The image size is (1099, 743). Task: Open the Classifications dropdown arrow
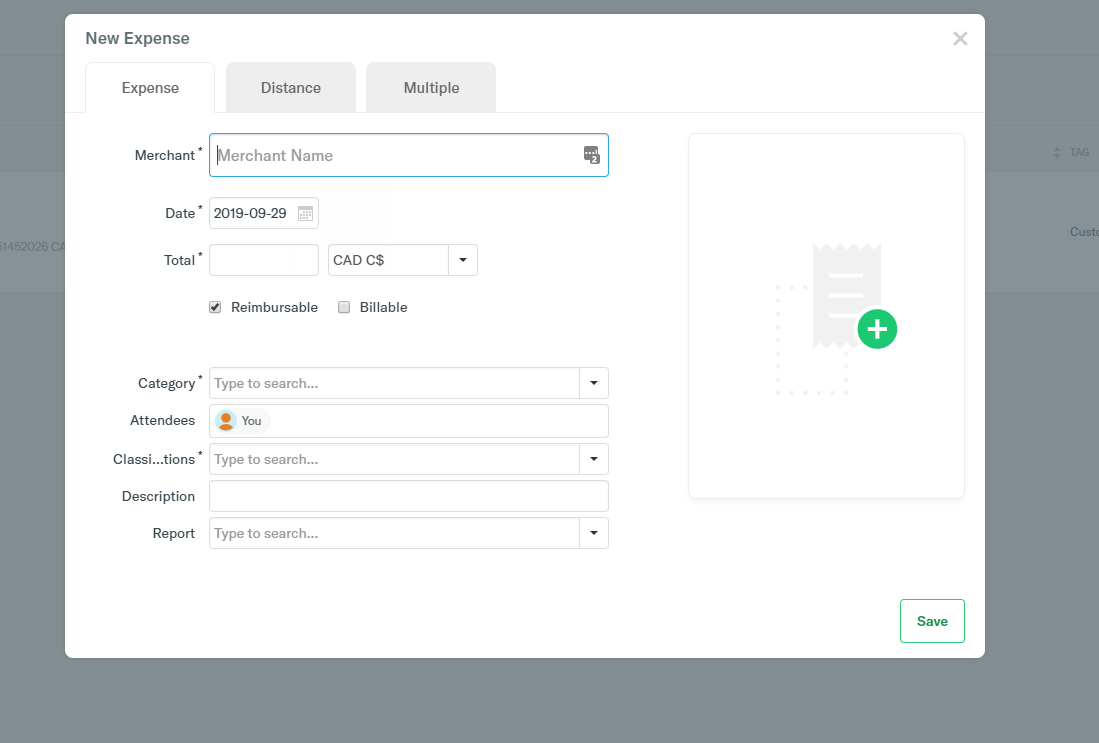coord(594,459)
